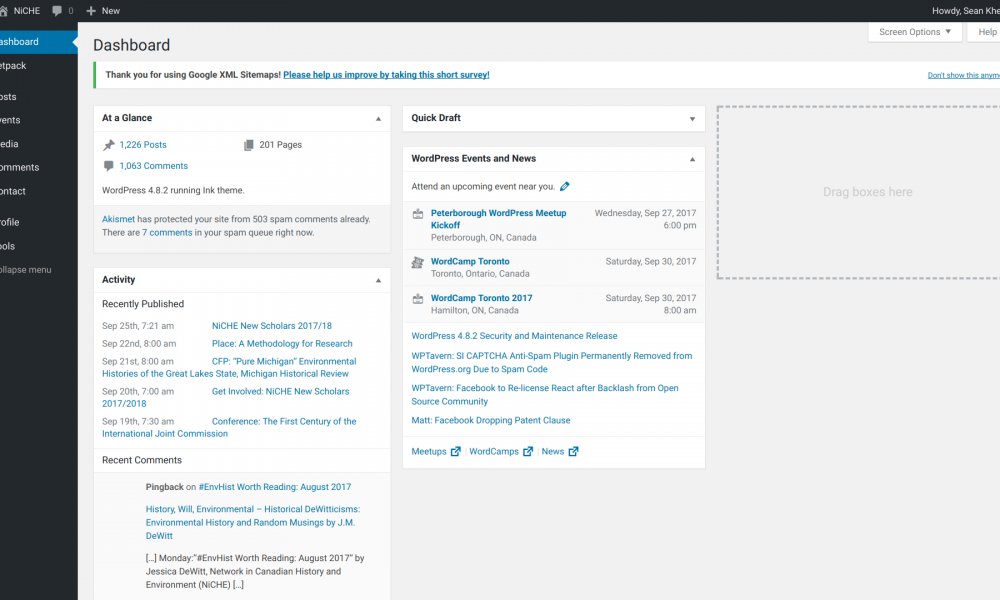
Task: Click the meetup icon for Peterborough WordPress Meetup
Action: [418, 214]
